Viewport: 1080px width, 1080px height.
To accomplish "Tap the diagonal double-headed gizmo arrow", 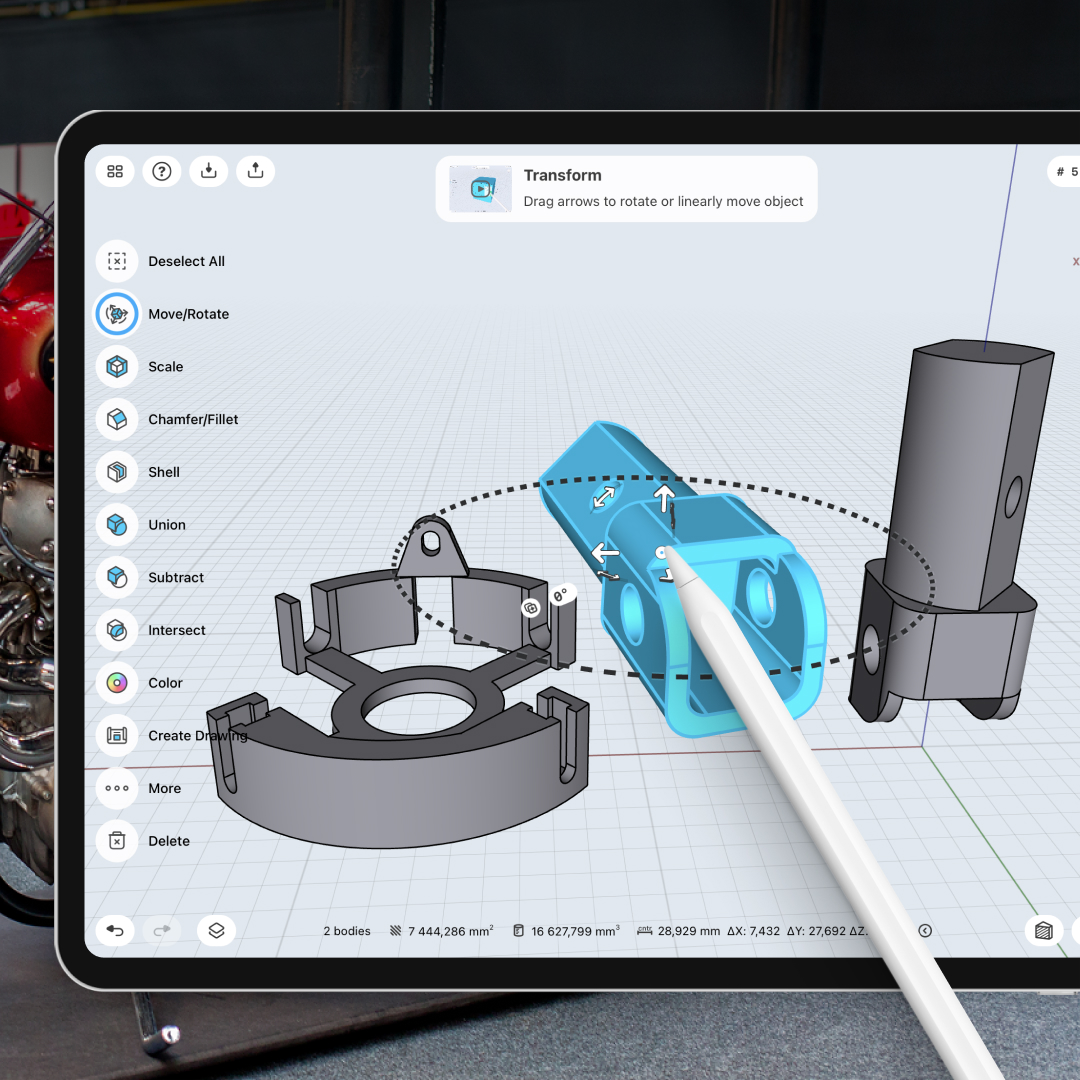I will pos(604,497).
